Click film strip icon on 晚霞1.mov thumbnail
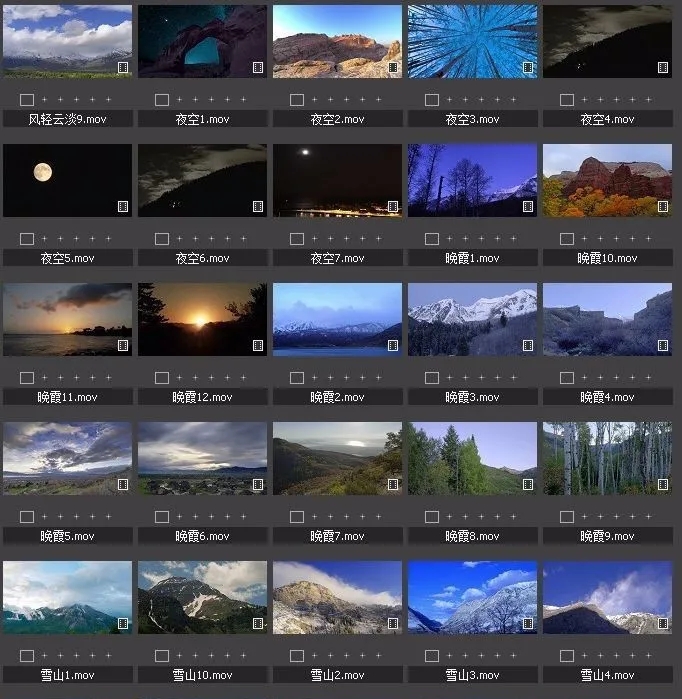 (528, 206)
